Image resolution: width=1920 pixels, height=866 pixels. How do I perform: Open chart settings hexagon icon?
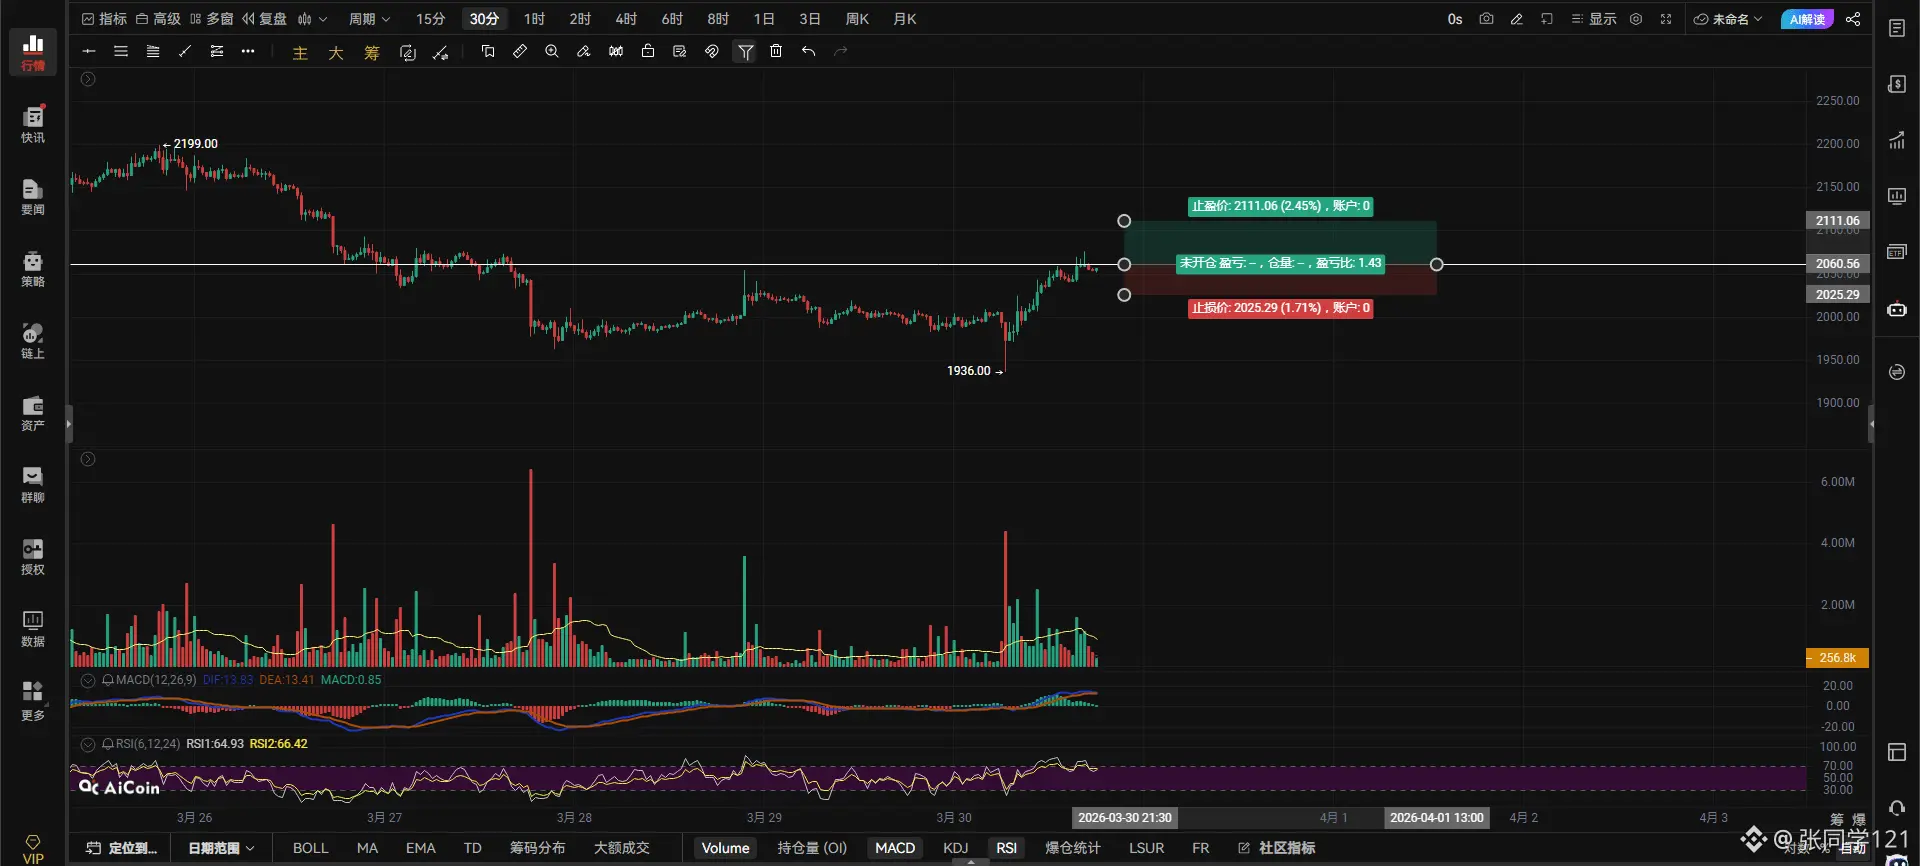[x=1636, y=19]
